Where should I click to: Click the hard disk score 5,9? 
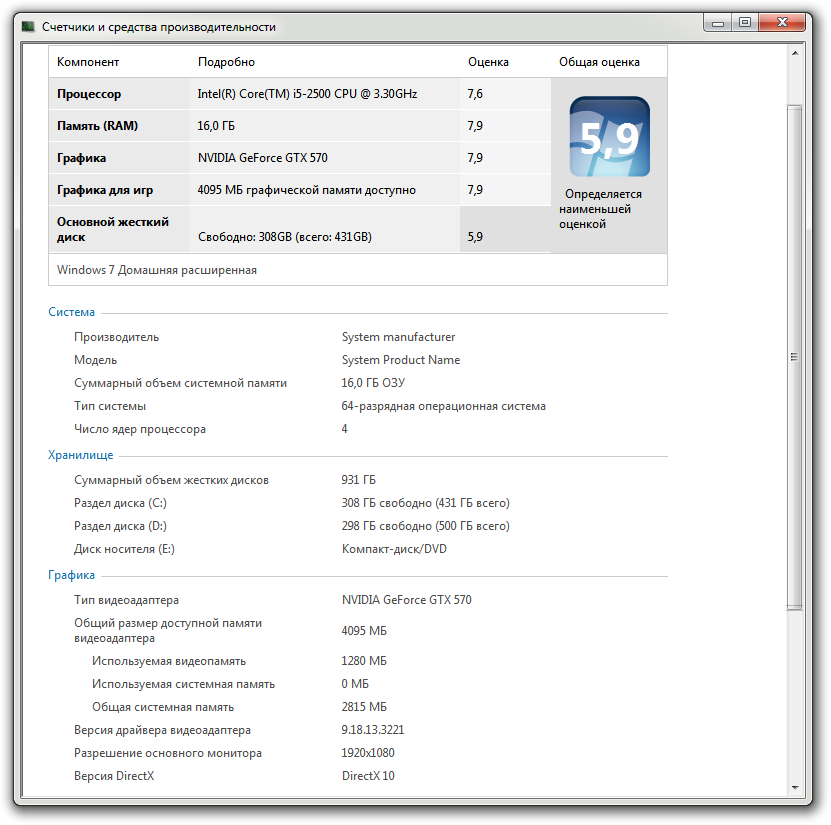tap(475, 237)
